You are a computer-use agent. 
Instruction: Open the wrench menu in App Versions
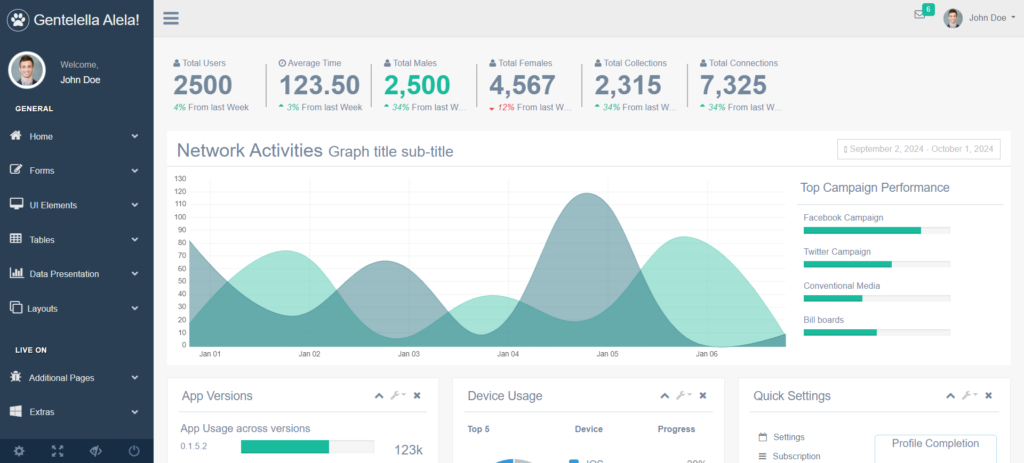pyautogui.click(x=398, y=396)
